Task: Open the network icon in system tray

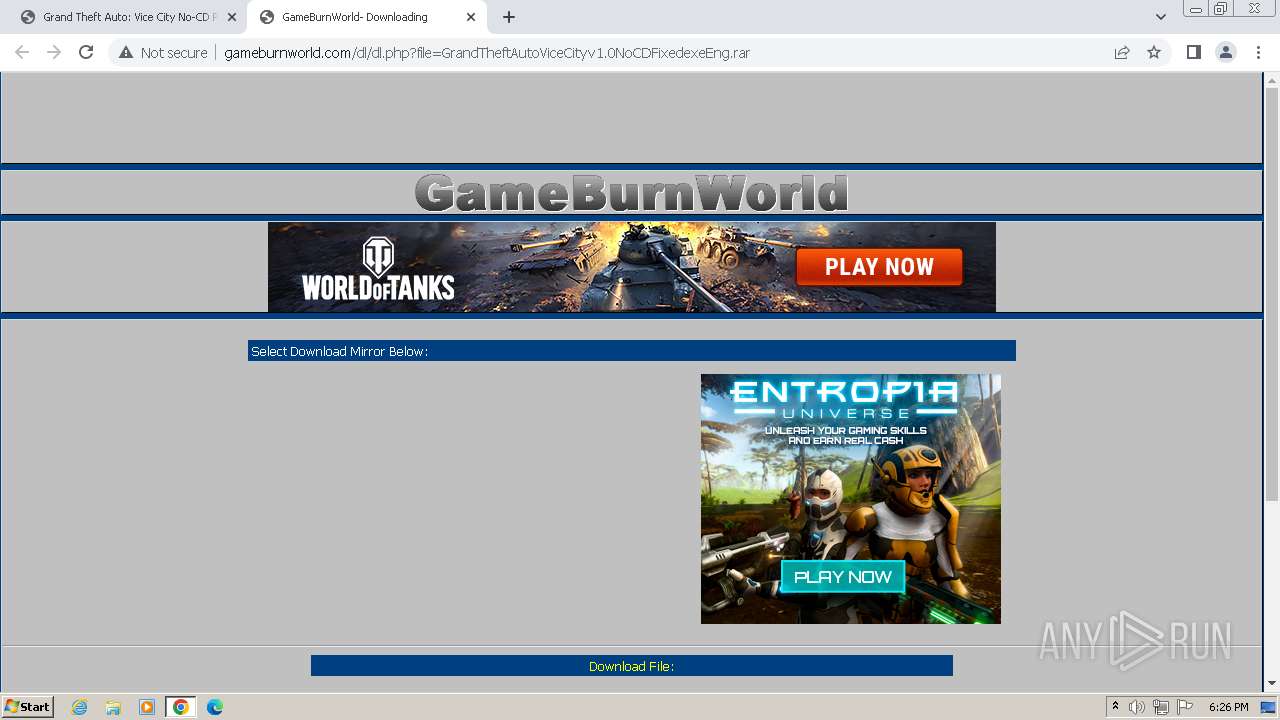Action: (x=1161, y=707)
